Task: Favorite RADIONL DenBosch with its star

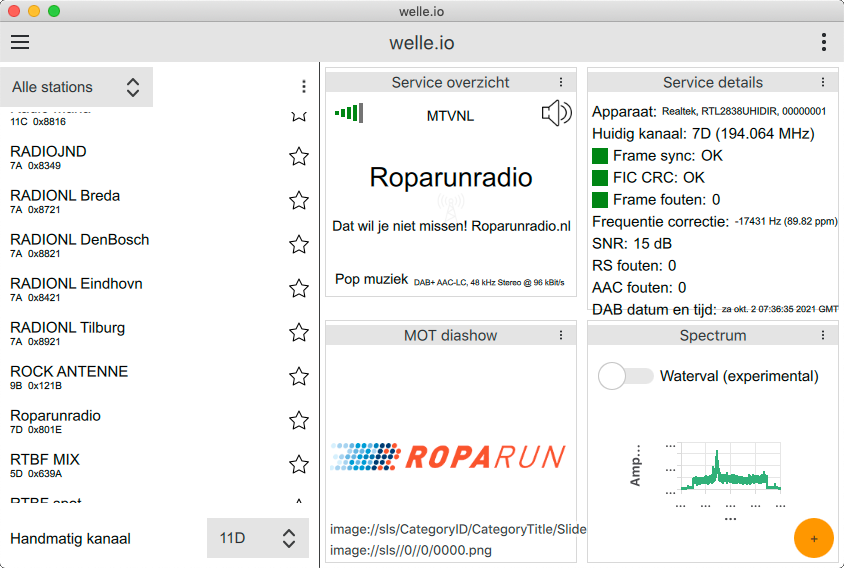Action: click(299, 244)
